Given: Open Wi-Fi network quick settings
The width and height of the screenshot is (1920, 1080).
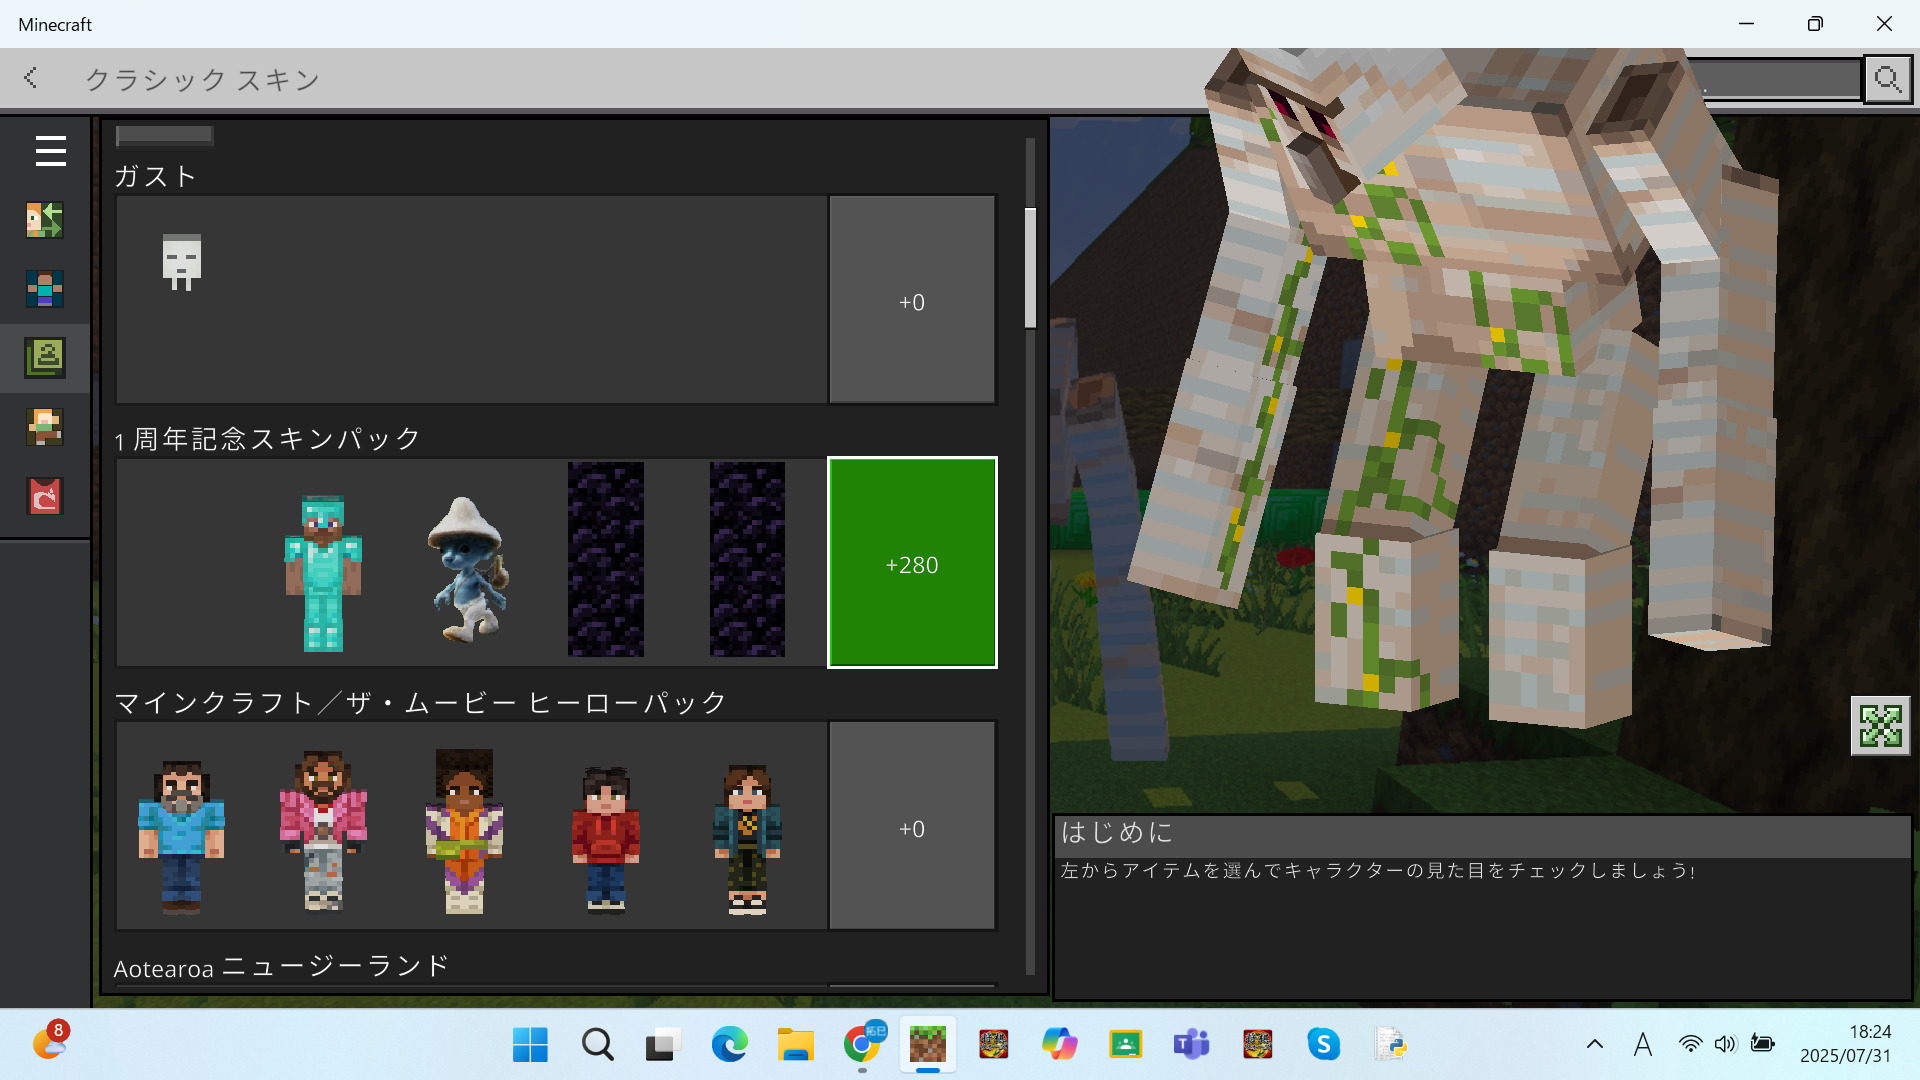Looking at the screenshot, I should click(x=1690, y=1045).
